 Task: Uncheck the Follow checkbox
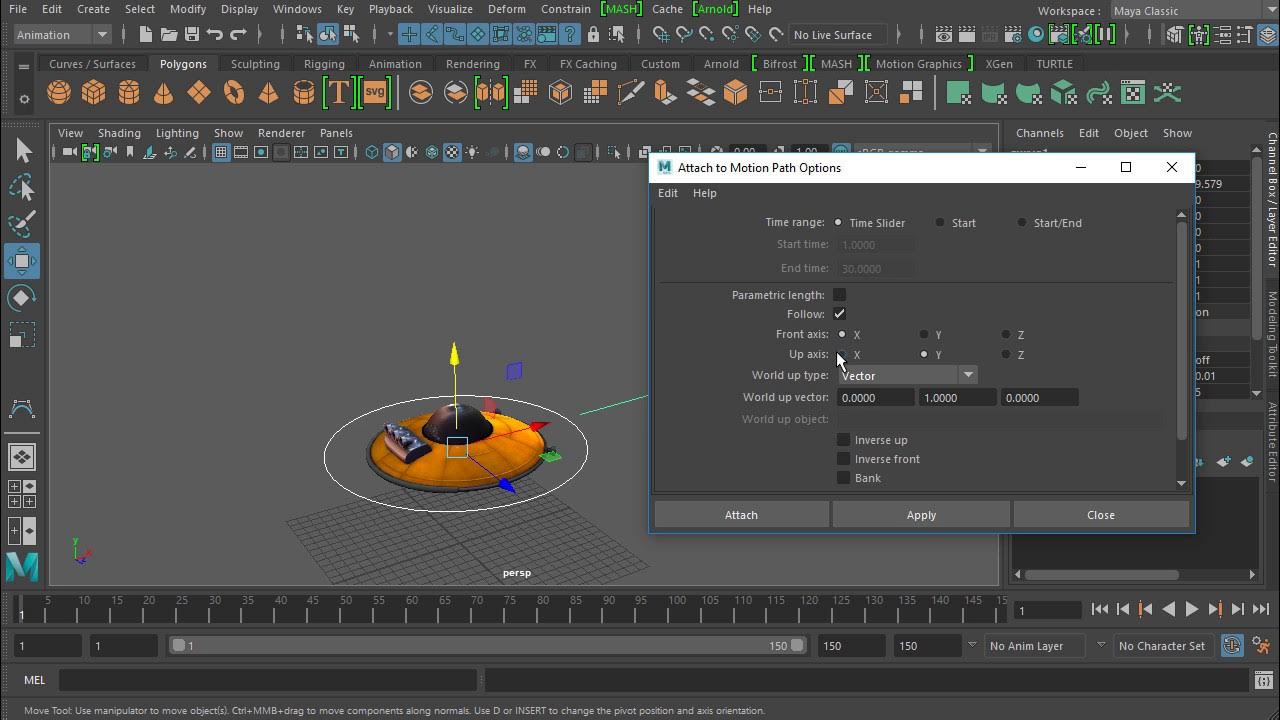[840, 314]
